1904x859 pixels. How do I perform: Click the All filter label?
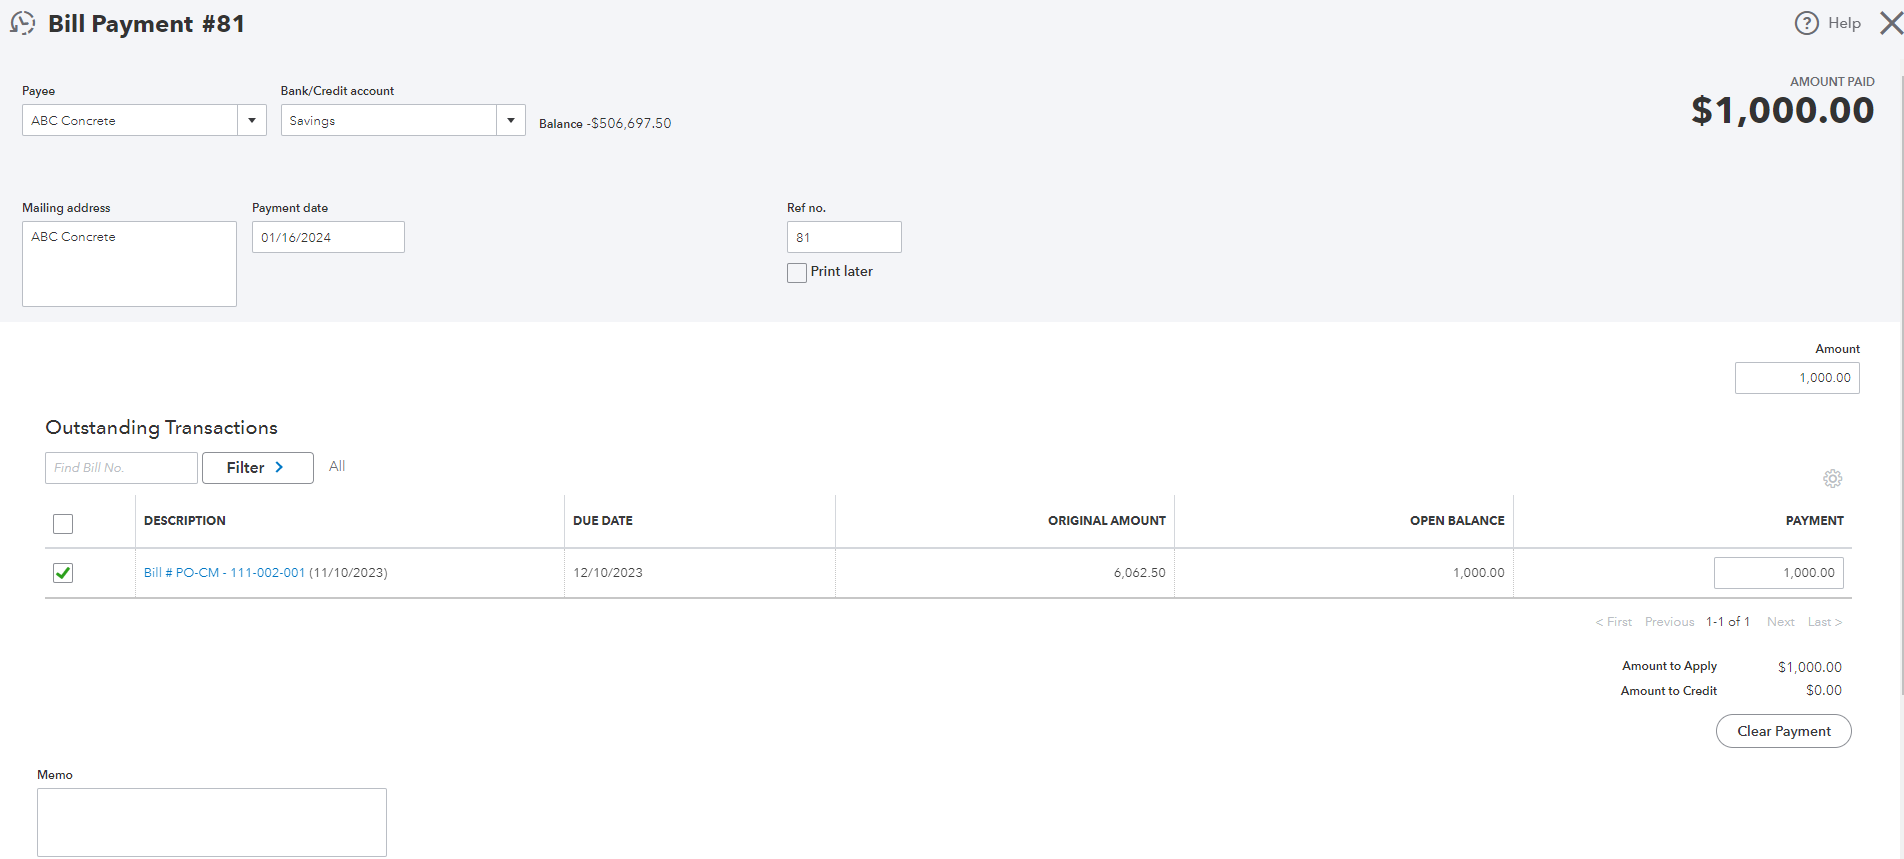click(337, 466)
